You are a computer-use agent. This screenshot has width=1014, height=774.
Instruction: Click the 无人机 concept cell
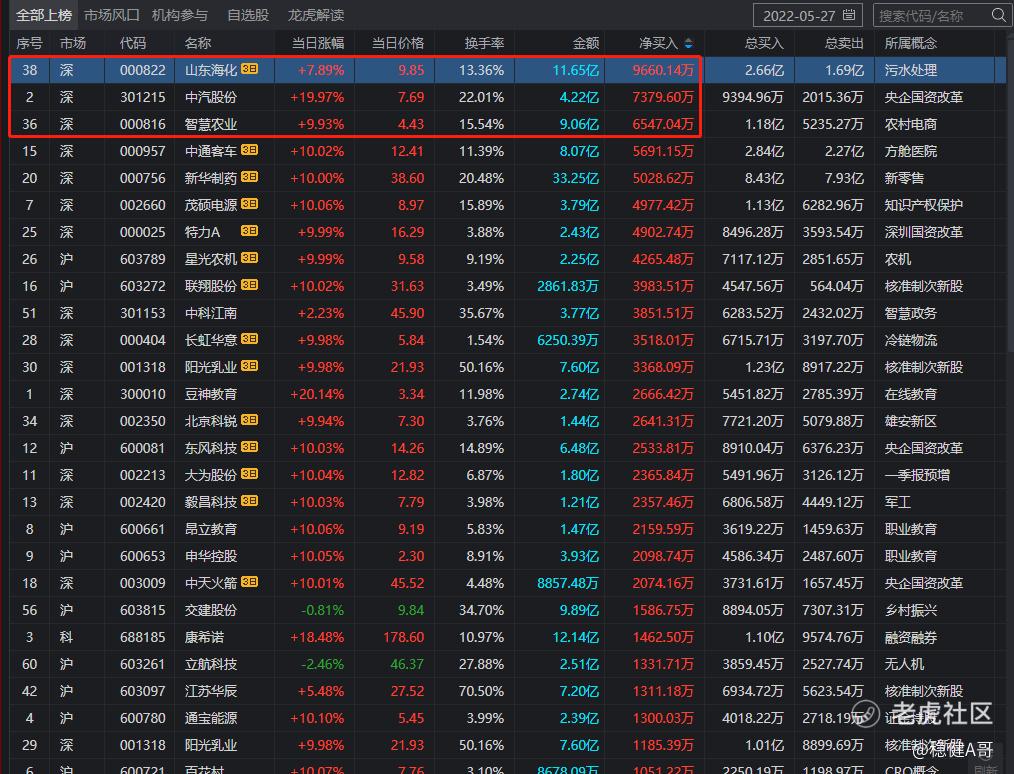click(x=904, y=665)
